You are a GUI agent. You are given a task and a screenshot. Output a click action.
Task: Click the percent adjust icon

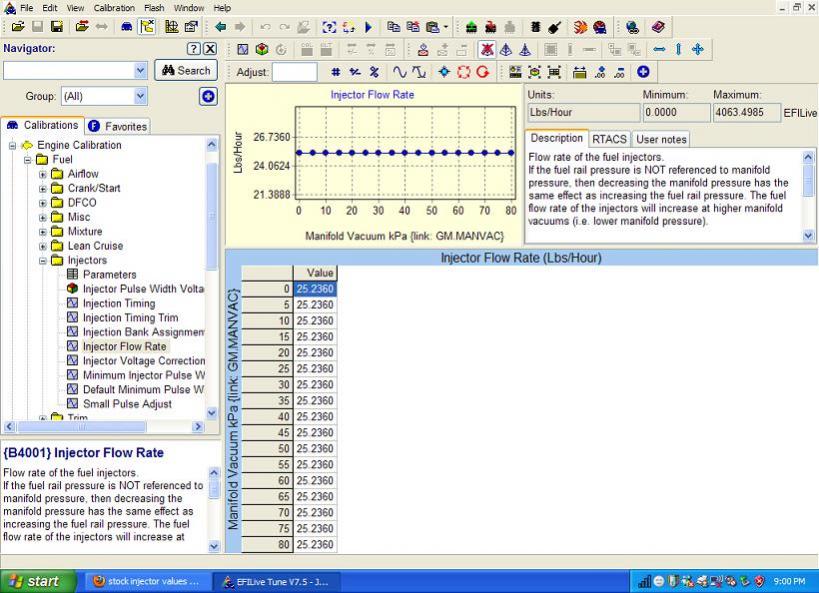click(374, 72)
